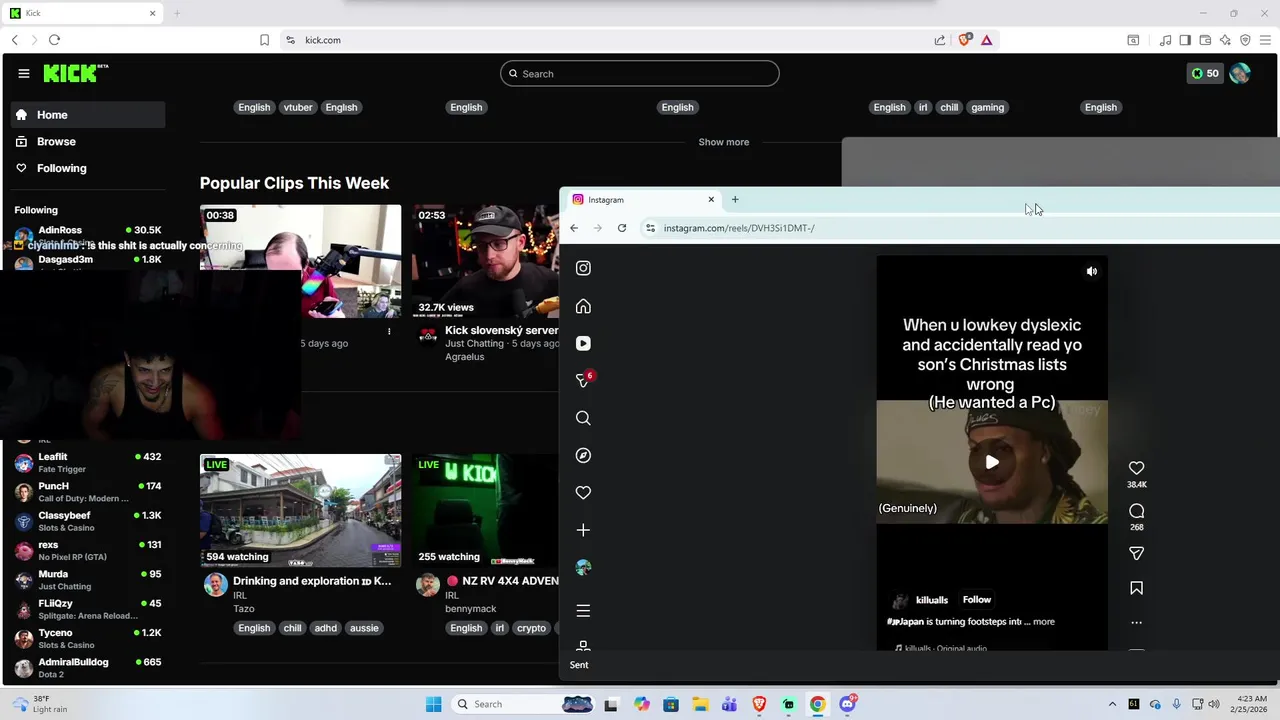Open Instagram More hamburger menu

point(583,611)
